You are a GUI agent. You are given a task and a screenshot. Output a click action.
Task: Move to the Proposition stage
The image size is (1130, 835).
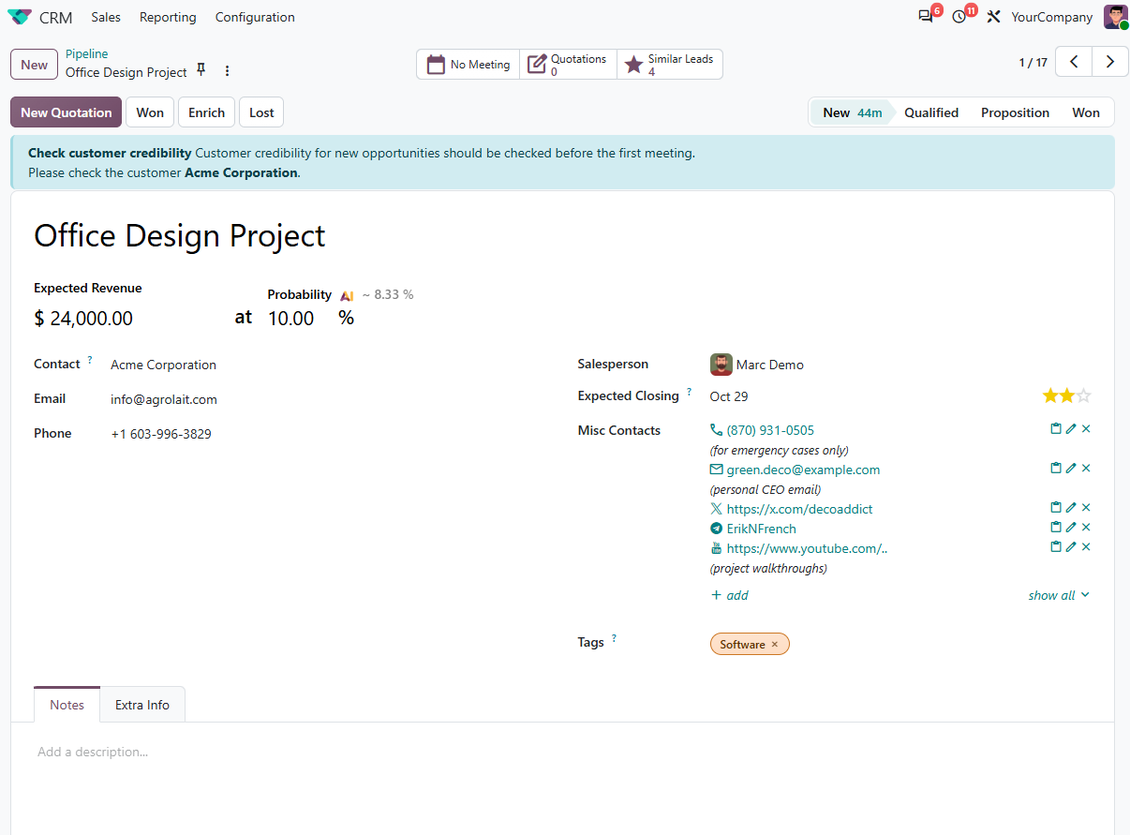point(1015,112)
